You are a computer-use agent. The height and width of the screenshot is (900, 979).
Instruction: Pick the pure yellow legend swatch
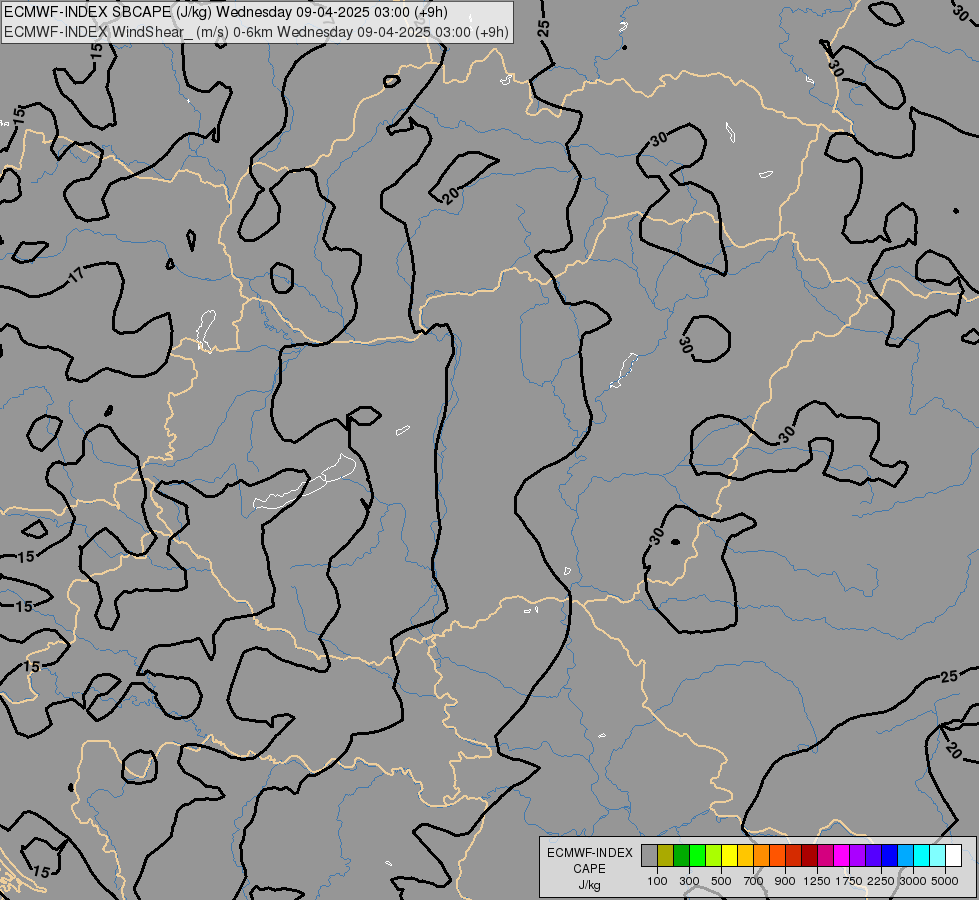click(730, 855)
